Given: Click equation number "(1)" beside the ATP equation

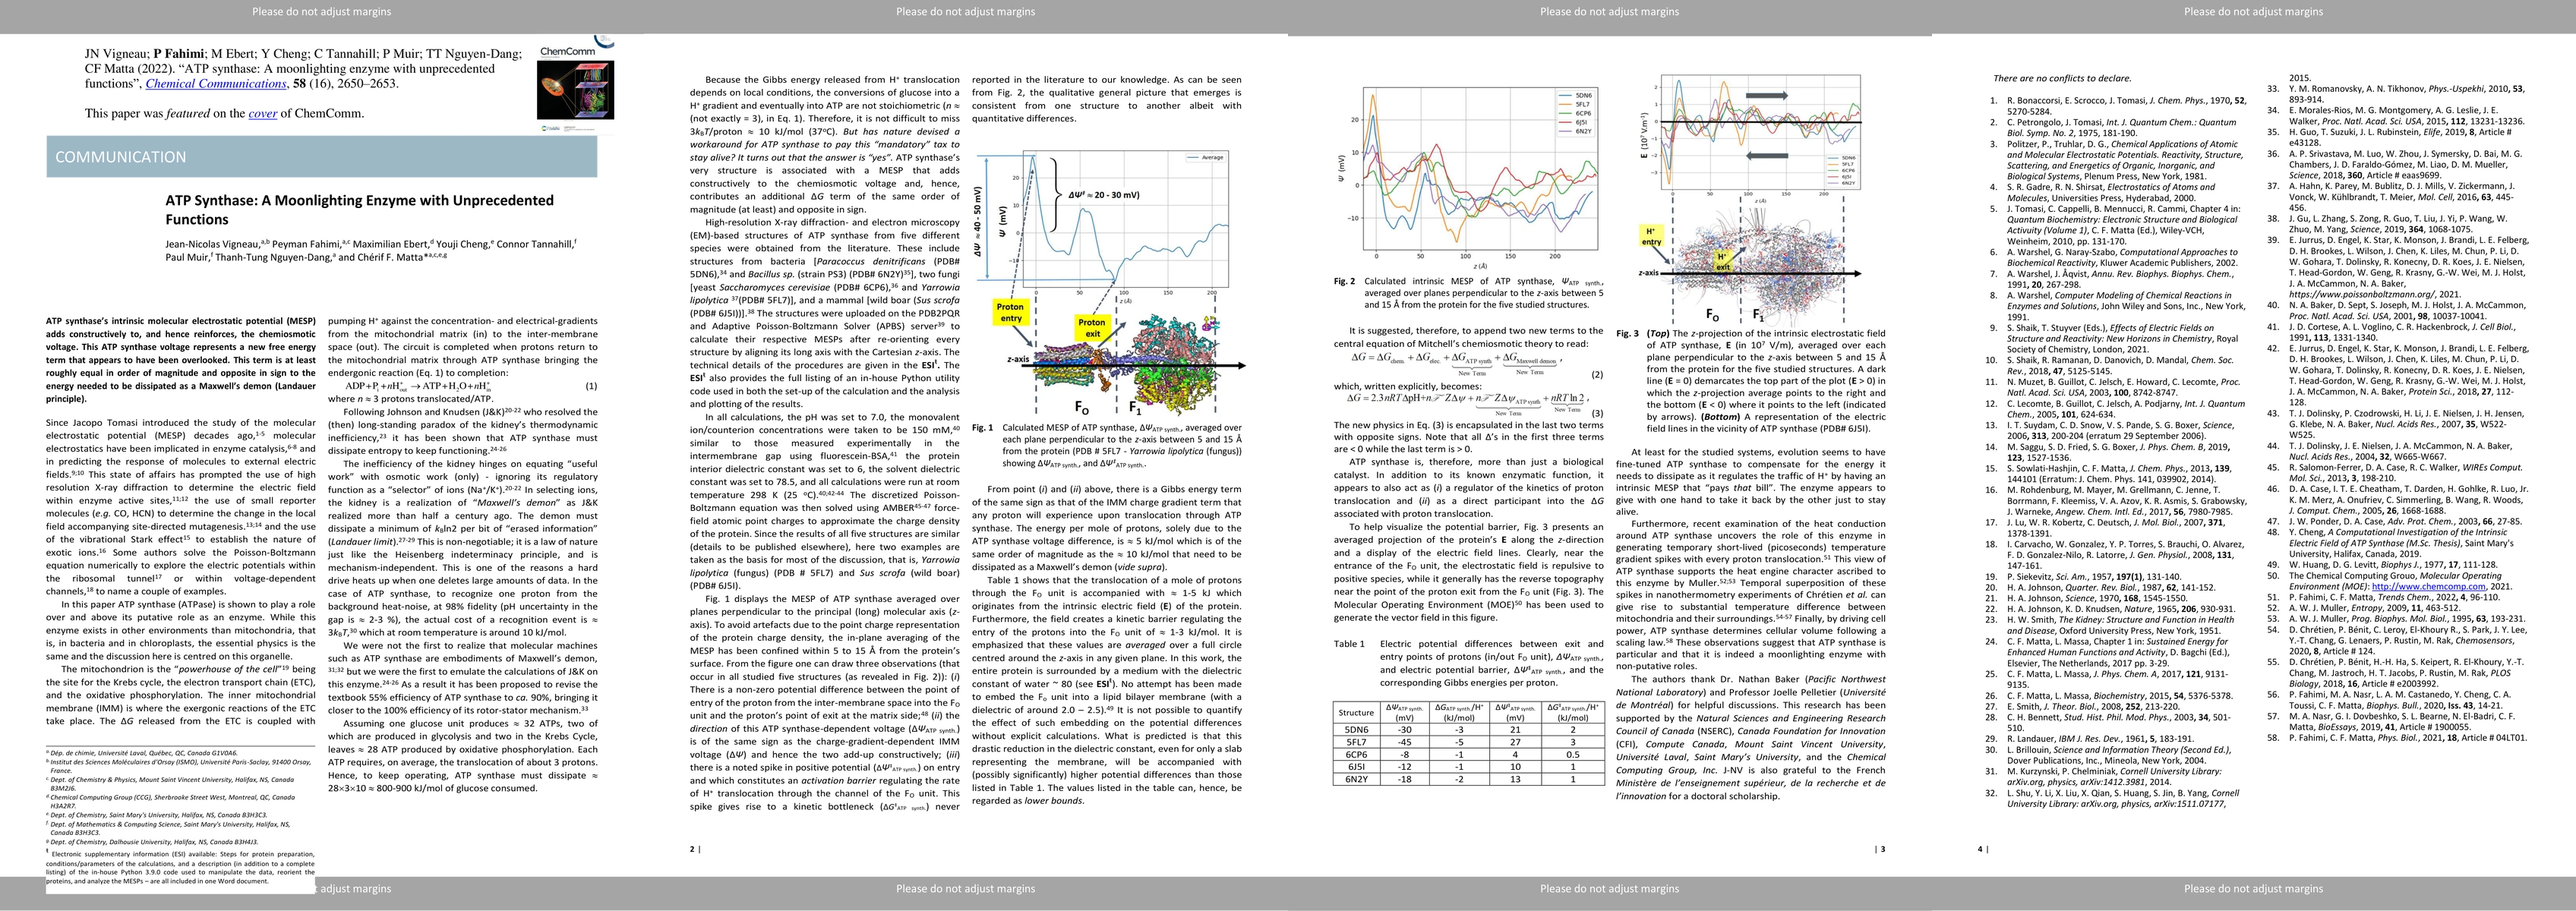Looking at the screenshot, I should [591, 385].
